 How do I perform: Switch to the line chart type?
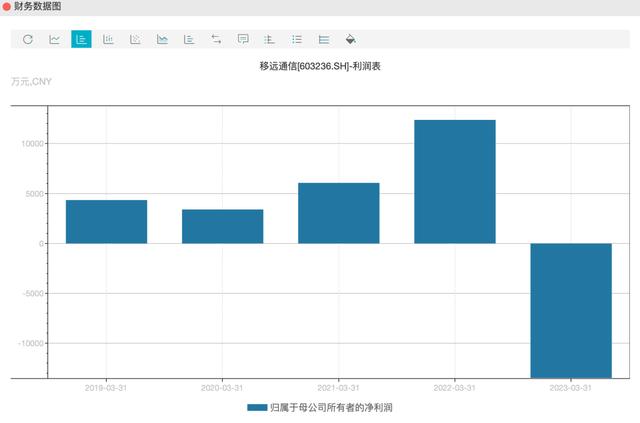pos(55,39)
